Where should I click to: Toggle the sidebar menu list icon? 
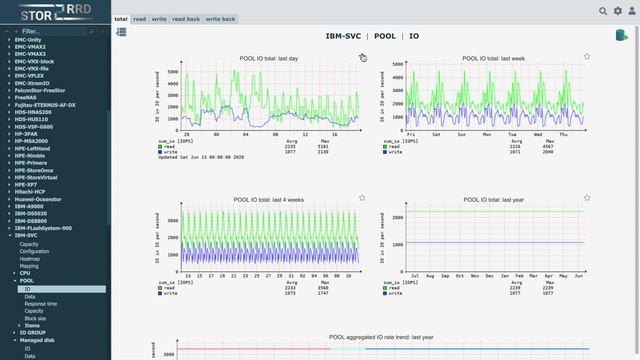click(121, 32)
